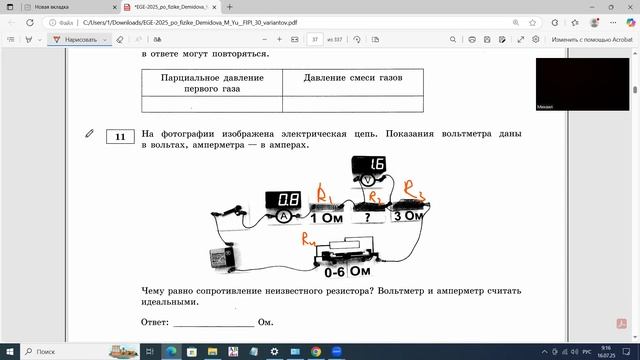
Task: Open the read aloud icon
Action: tap(157, 40)
